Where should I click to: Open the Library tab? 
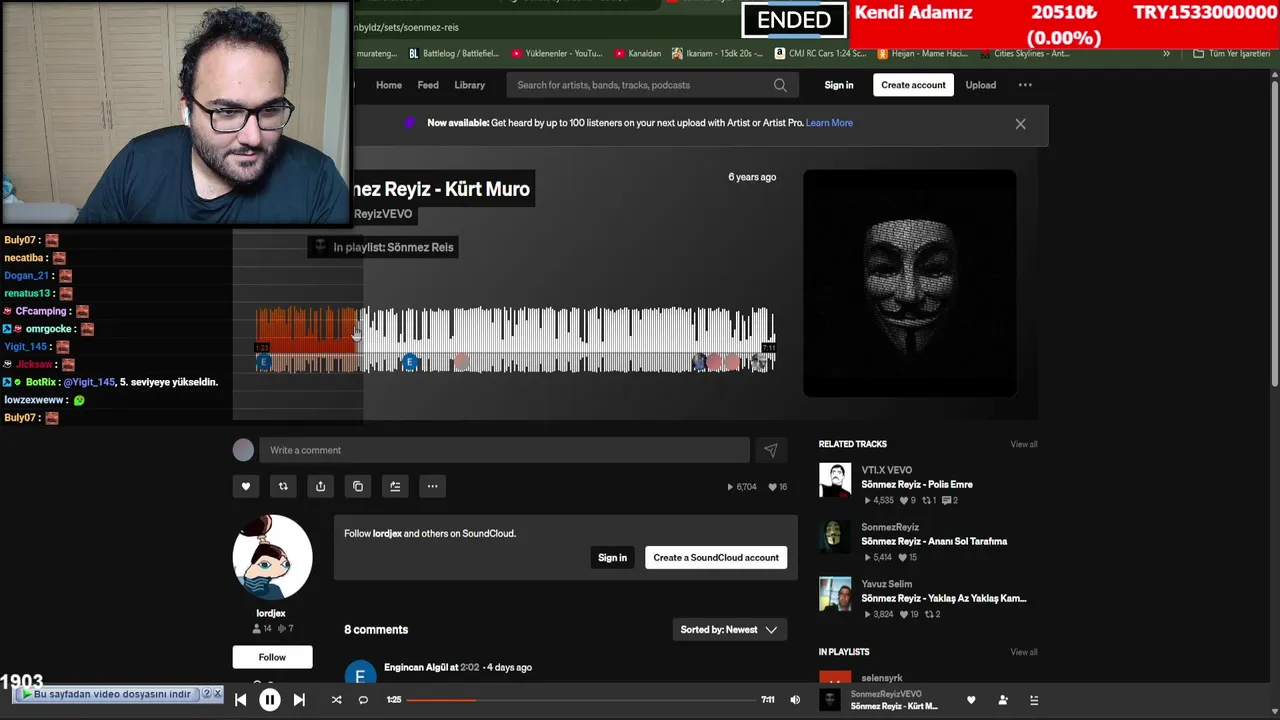tap(470, 85)
